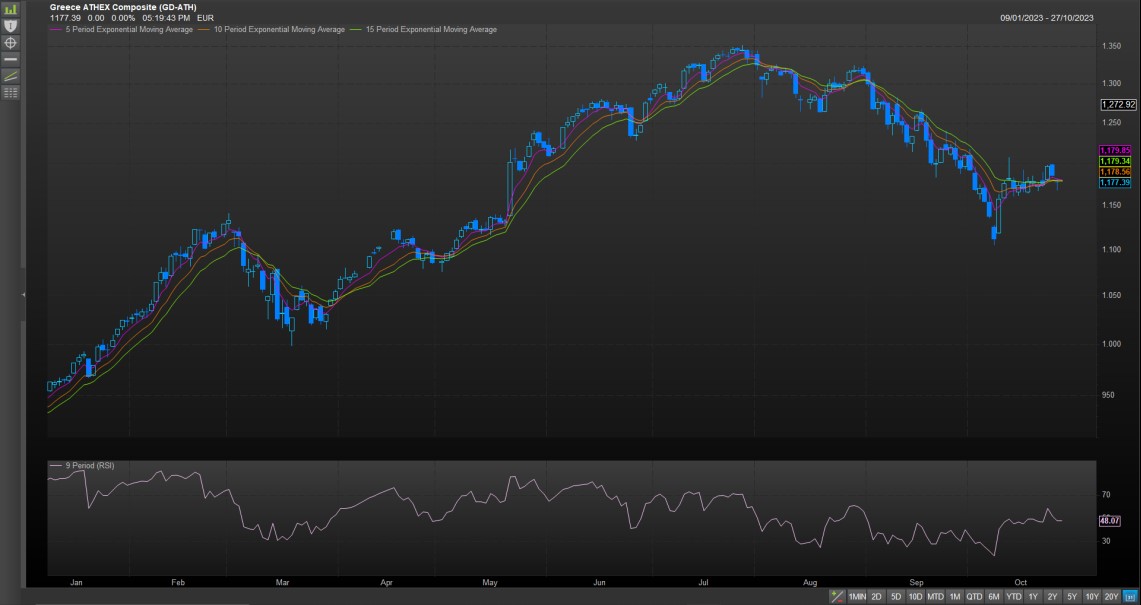Switch to the YTD time range

(1014, 597)
